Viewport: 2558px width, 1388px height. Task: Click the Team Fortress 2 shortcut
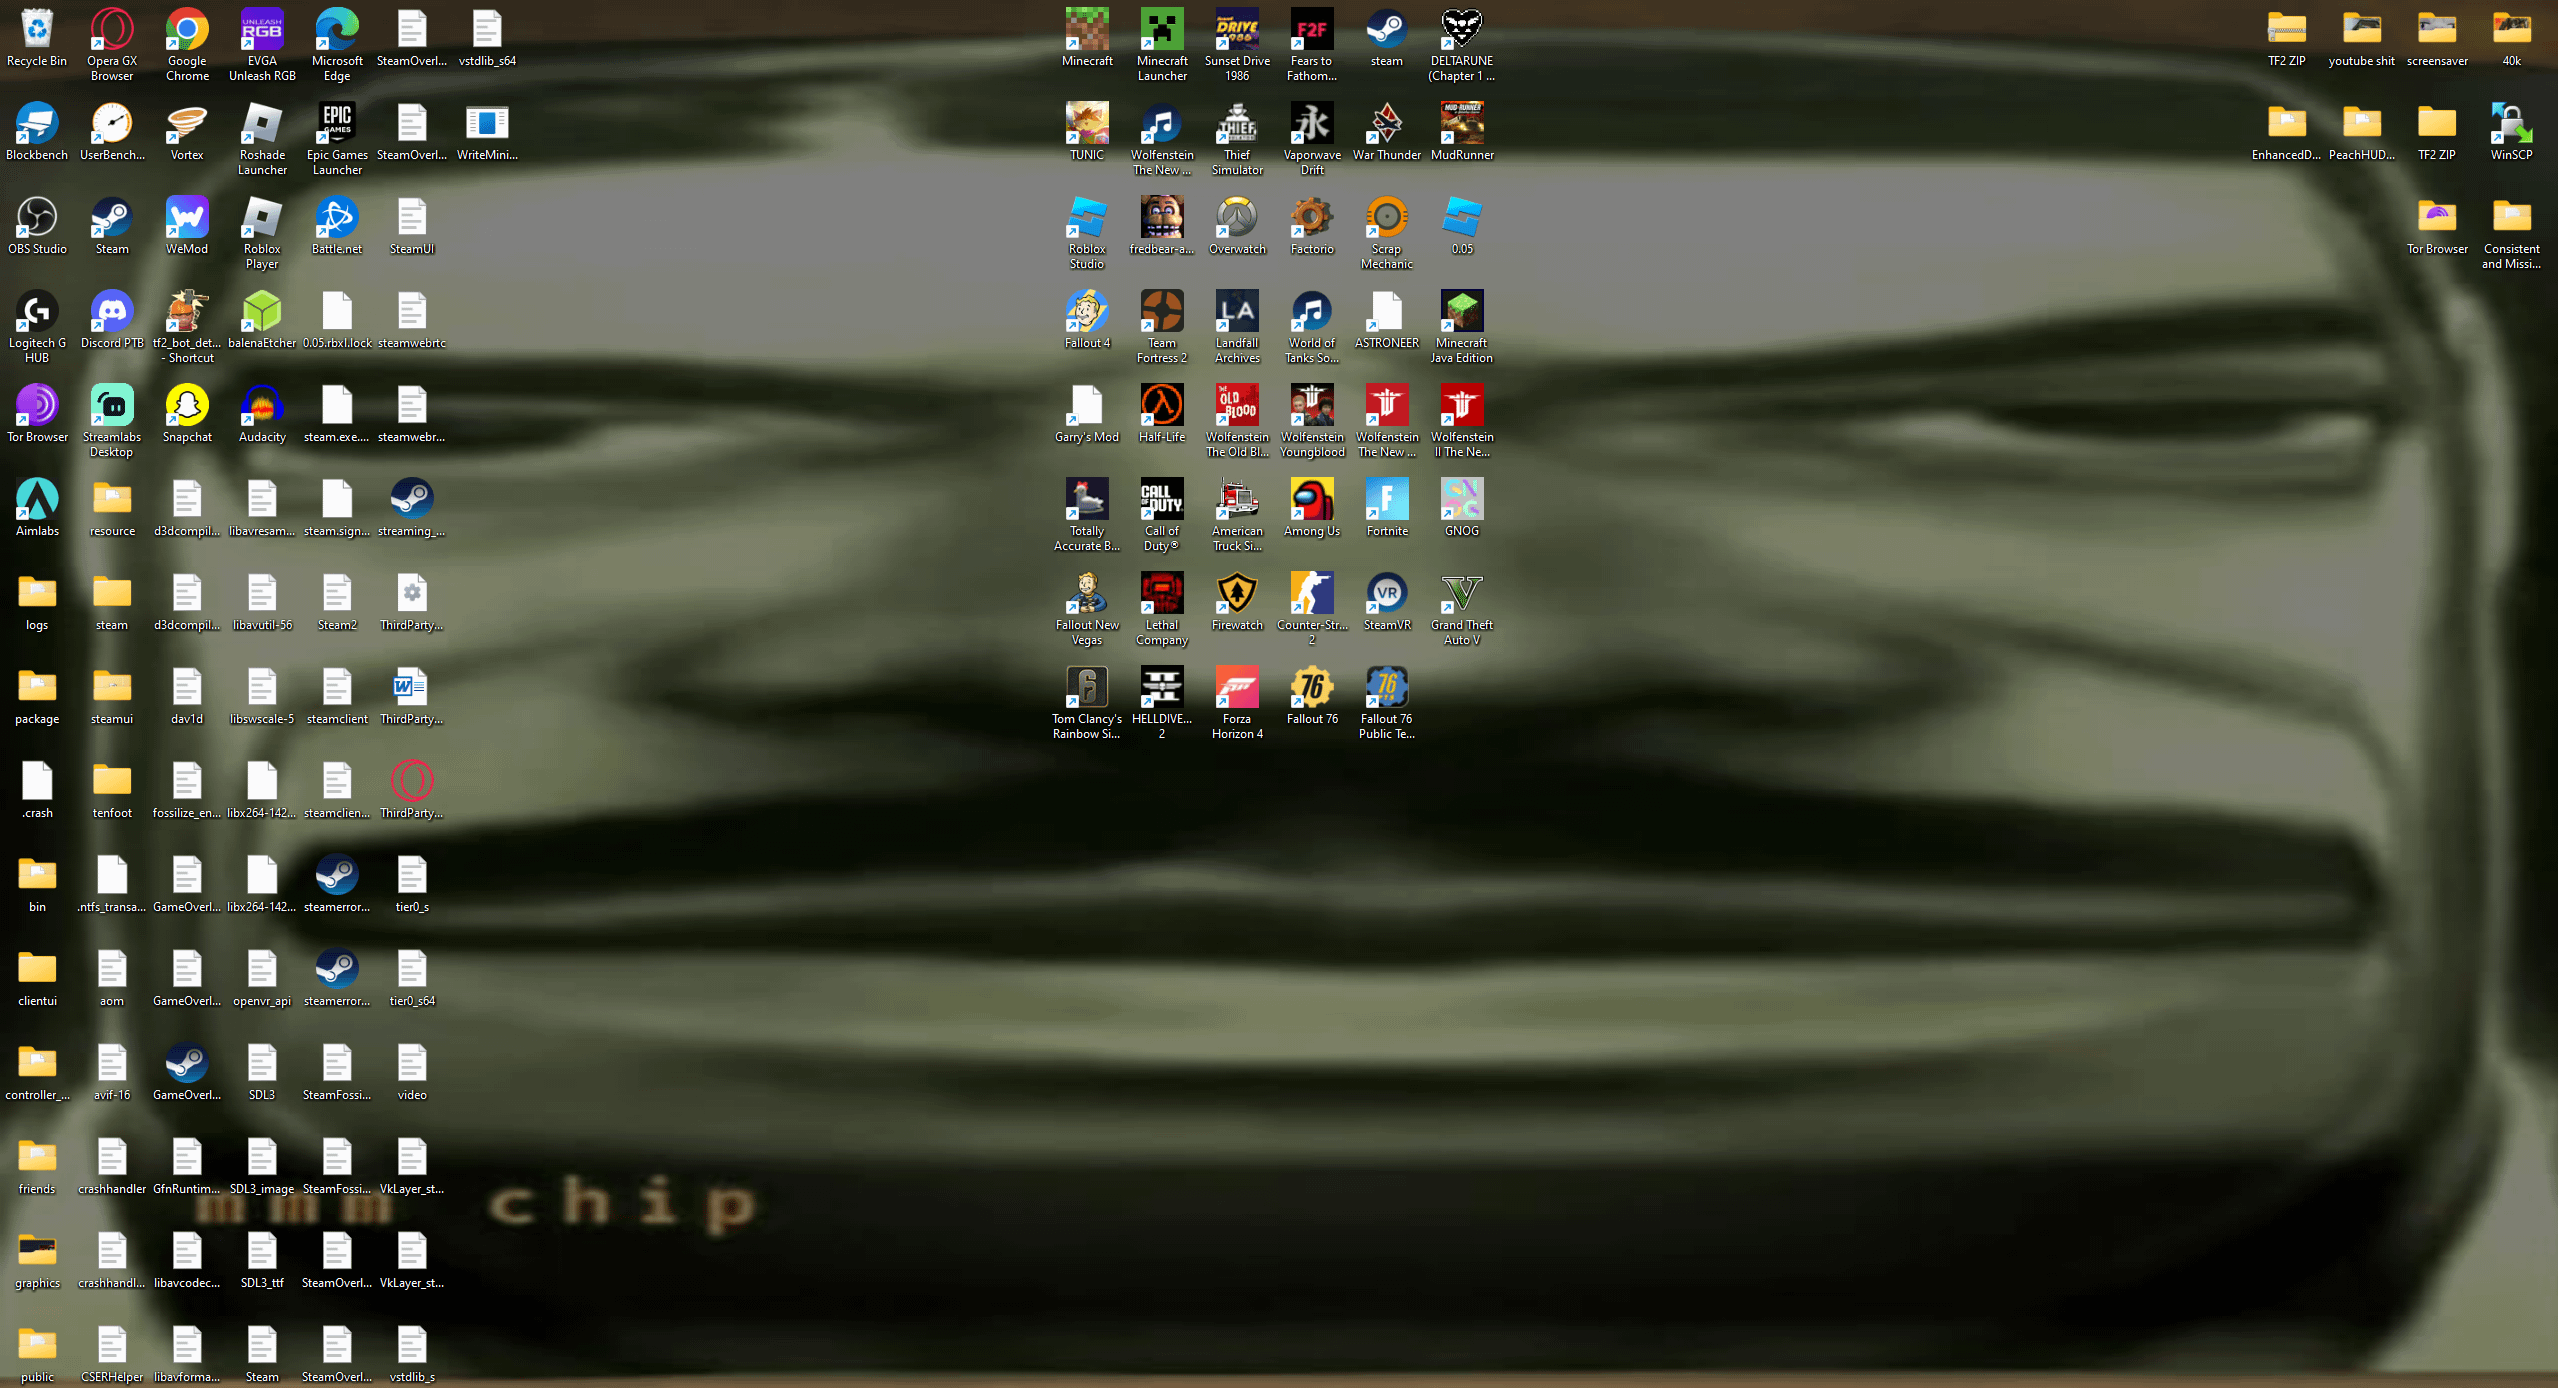(1162, 312)
